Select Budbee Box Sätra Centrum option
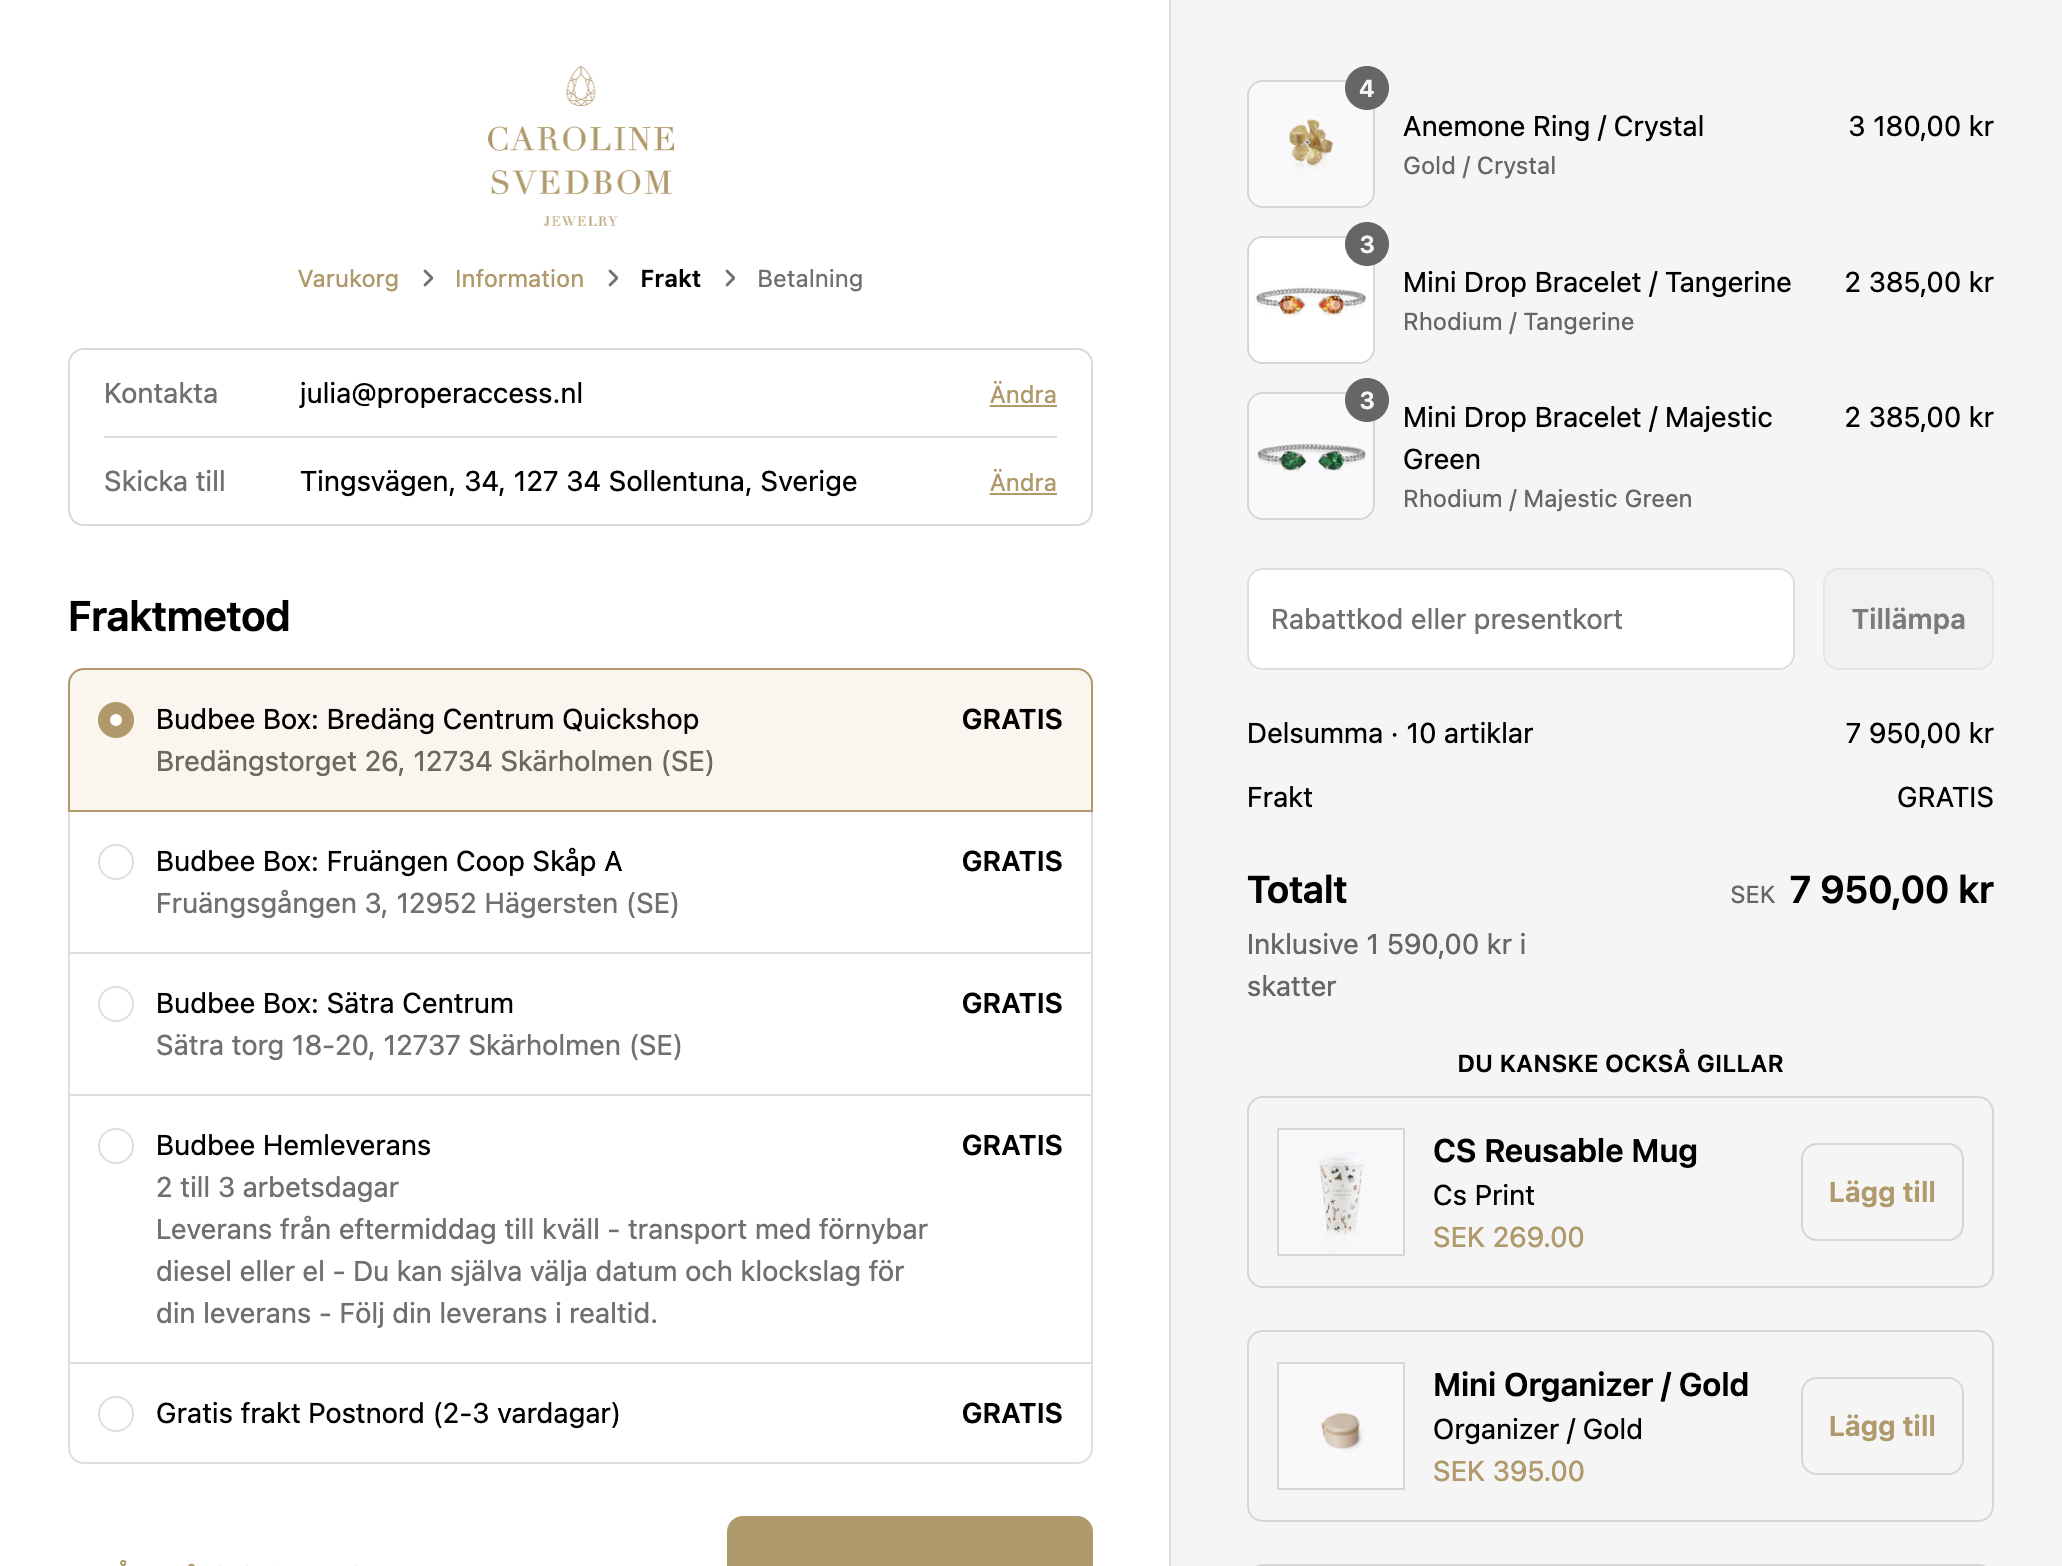Image resolution: width=2062 pixels, height=1566 pixels. (580, 1024)
